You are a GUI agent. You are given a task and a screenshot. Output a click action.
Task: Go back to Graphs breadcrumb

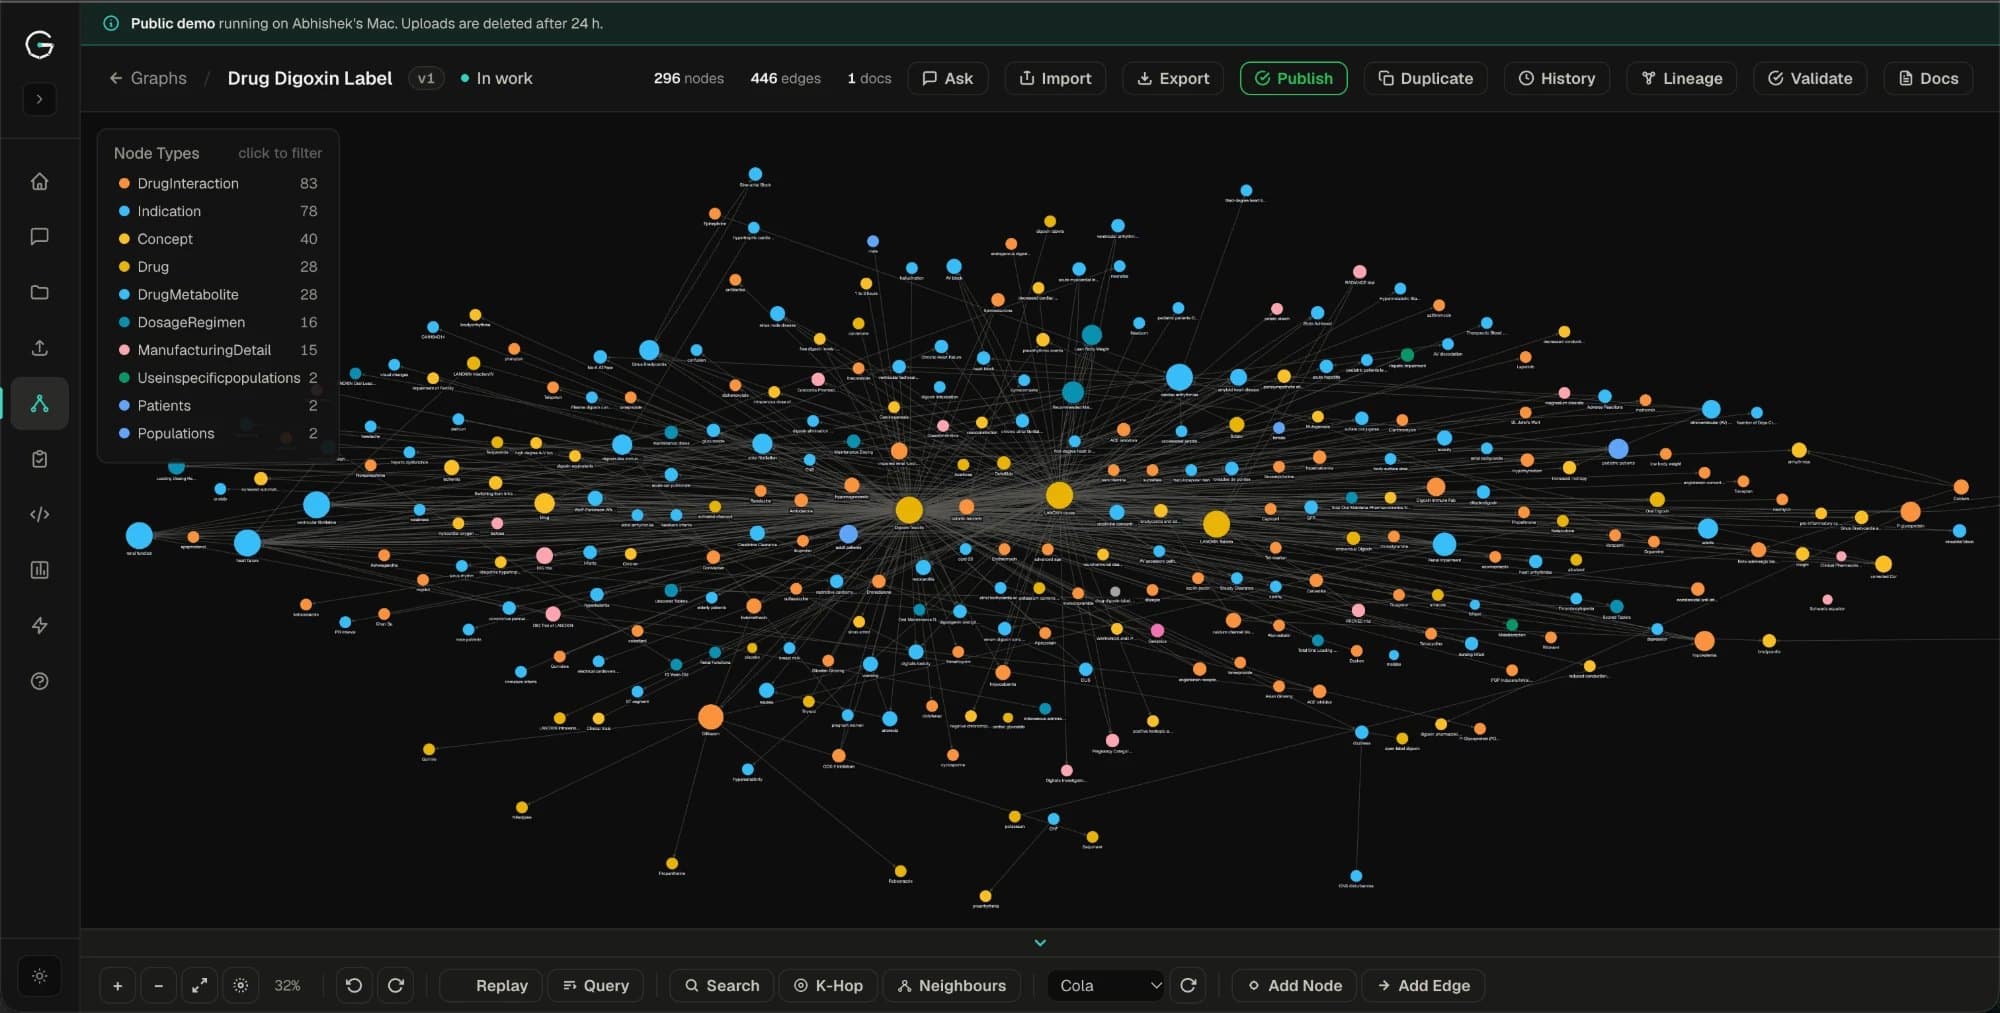point(148,78)
